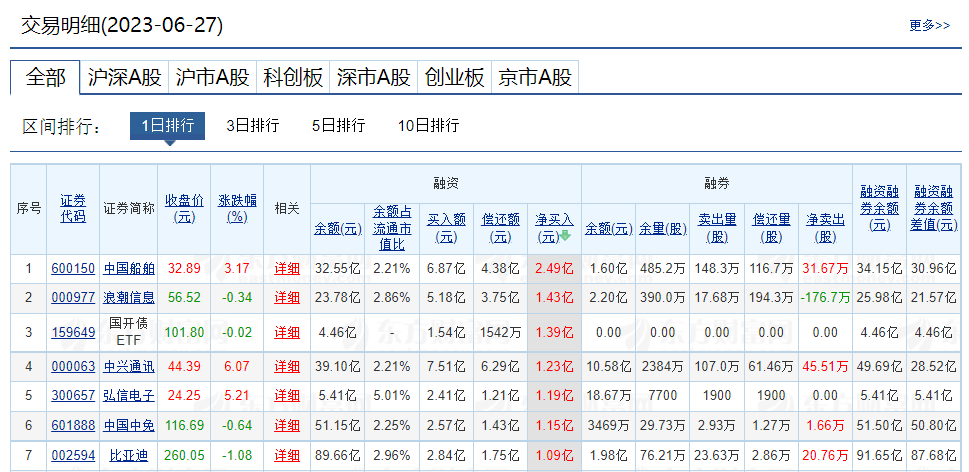The width and height of the screenshot is (969, 472).
Task: Sort by 偿还量(股) header
Action: point(771,229)
